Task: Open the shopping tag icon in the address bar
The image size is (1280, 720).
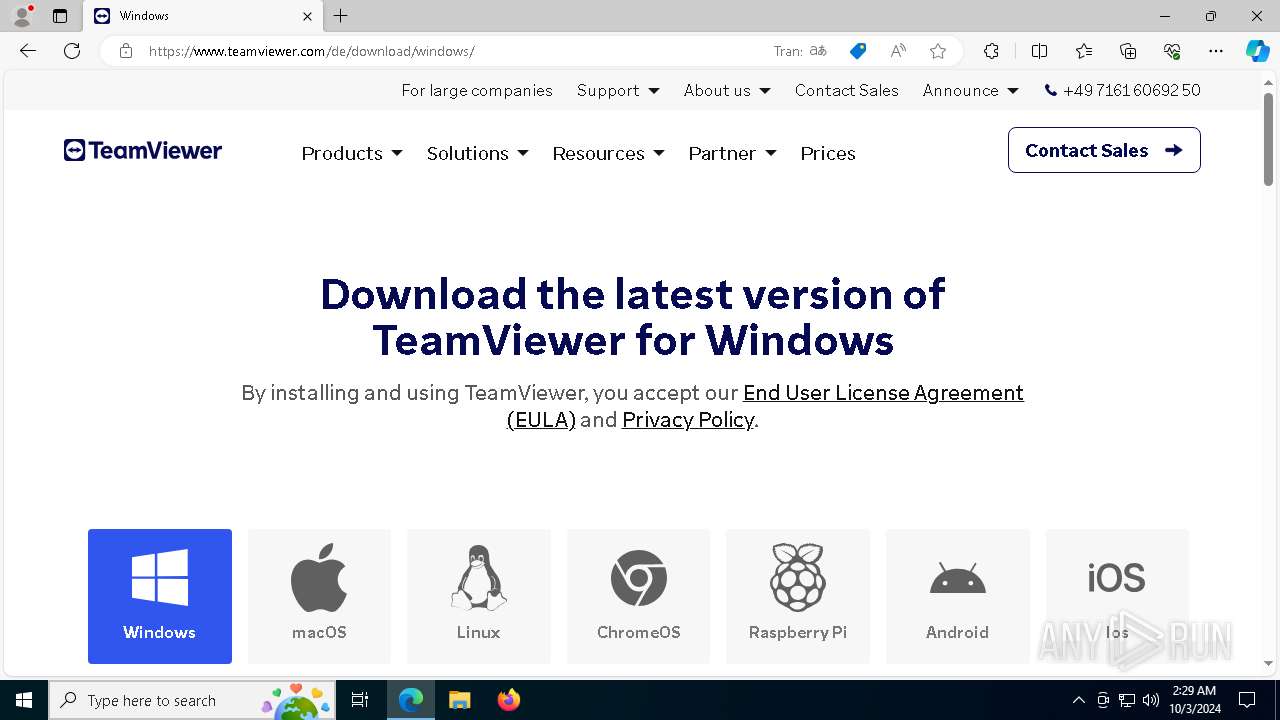Action: point(858,51)
